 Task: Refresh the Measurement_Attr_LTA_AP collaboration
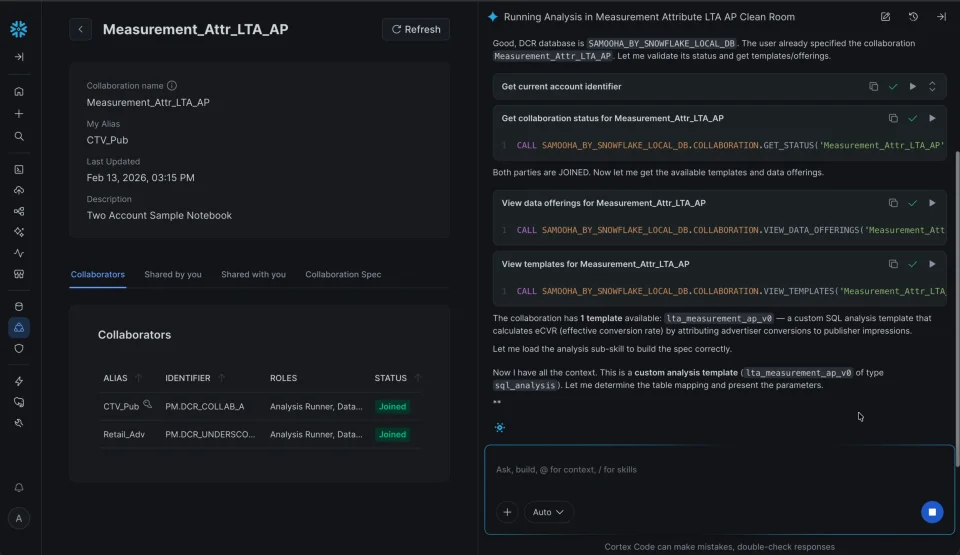[416, 29]
